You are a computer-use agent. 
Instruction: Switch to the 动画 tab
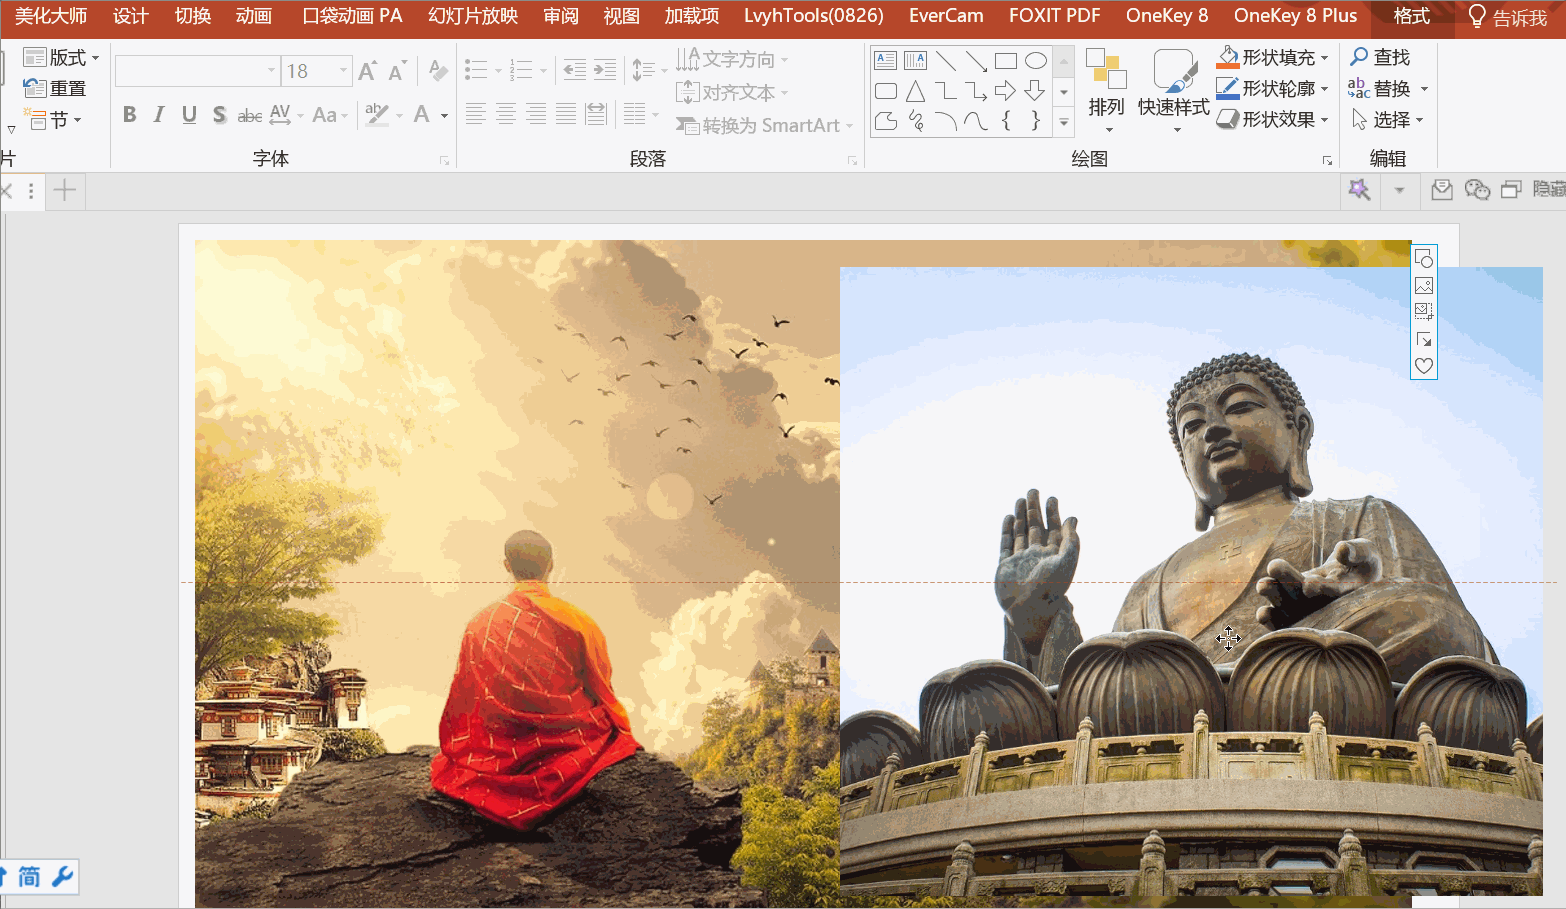pos(254,16)
